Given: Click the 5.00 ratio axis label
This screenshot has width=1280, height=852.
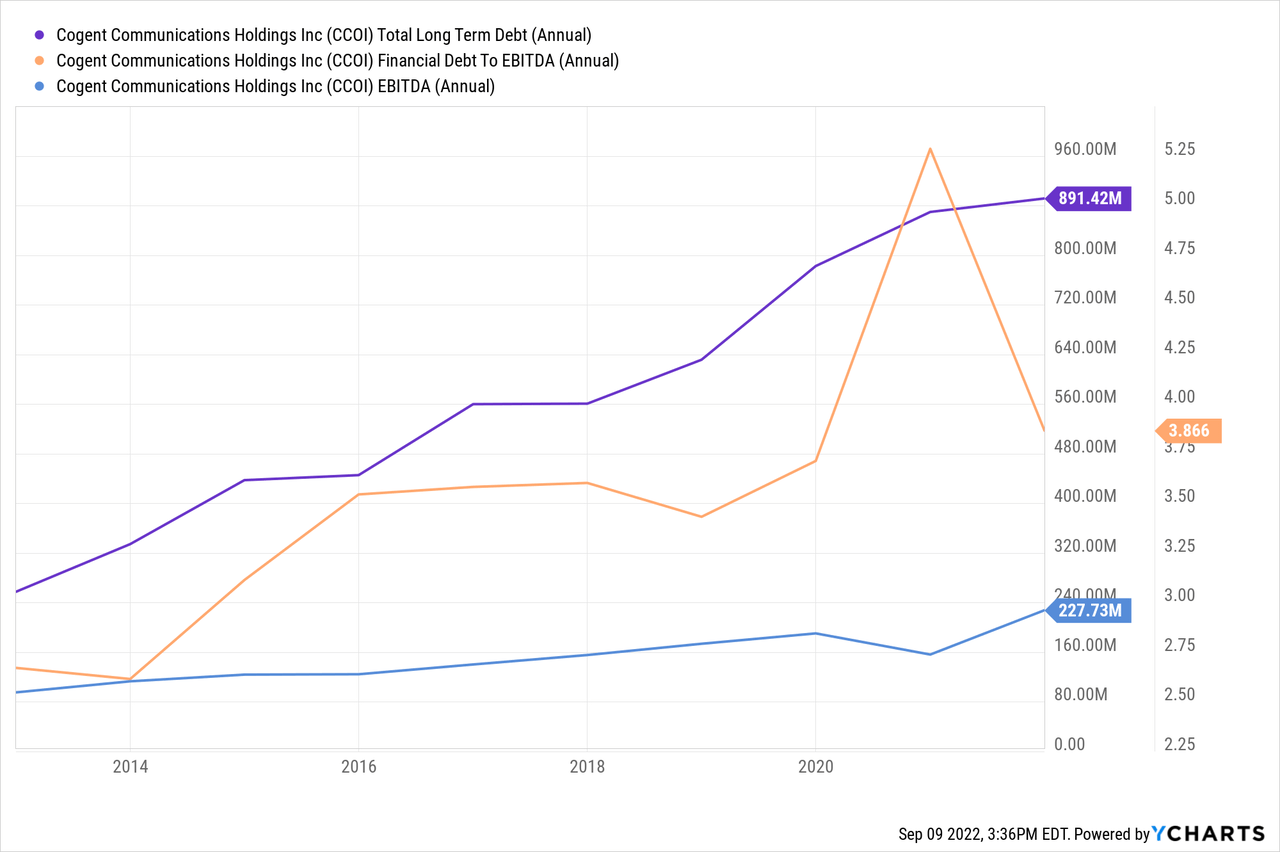Looking at the screenshot, I should tap(1181, 198).
